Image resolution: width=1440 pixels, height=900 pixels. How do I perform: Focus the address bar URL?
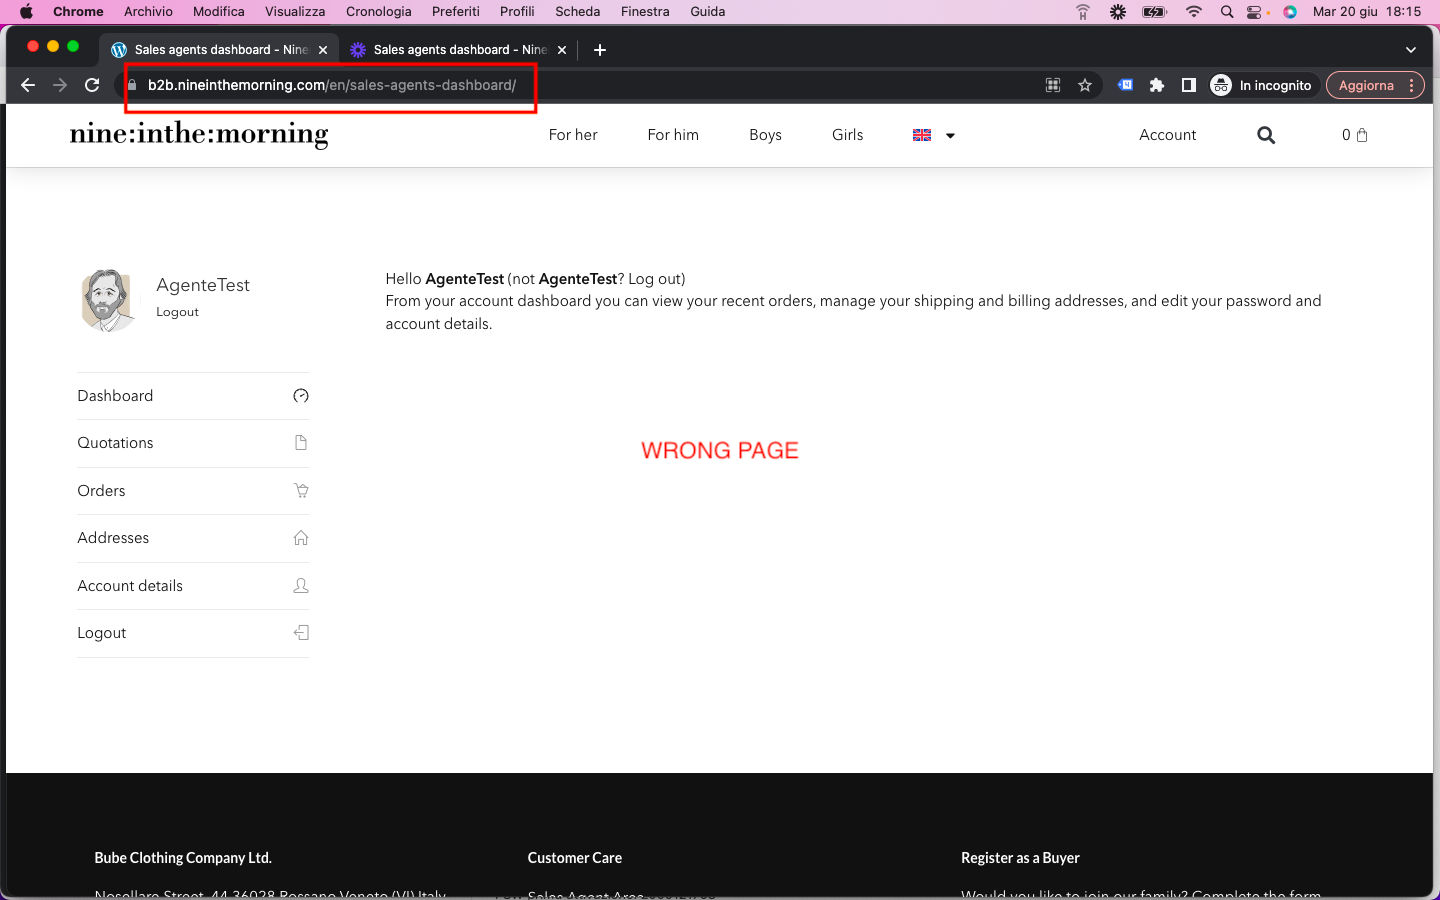(x=332, y=85)
